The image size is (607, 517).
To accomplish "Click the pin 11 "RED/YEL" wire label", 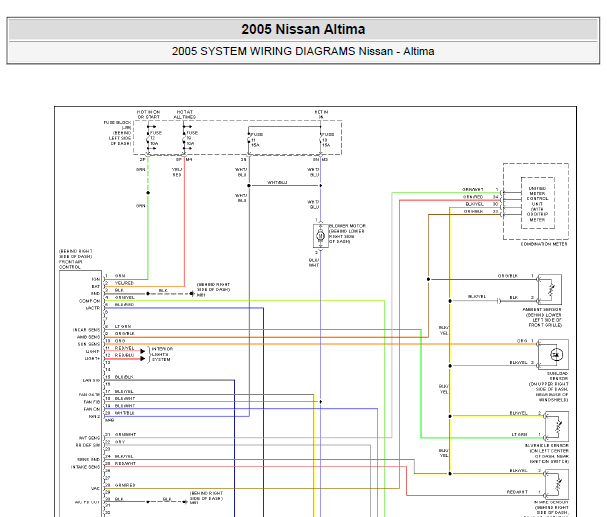I will 124,348.
